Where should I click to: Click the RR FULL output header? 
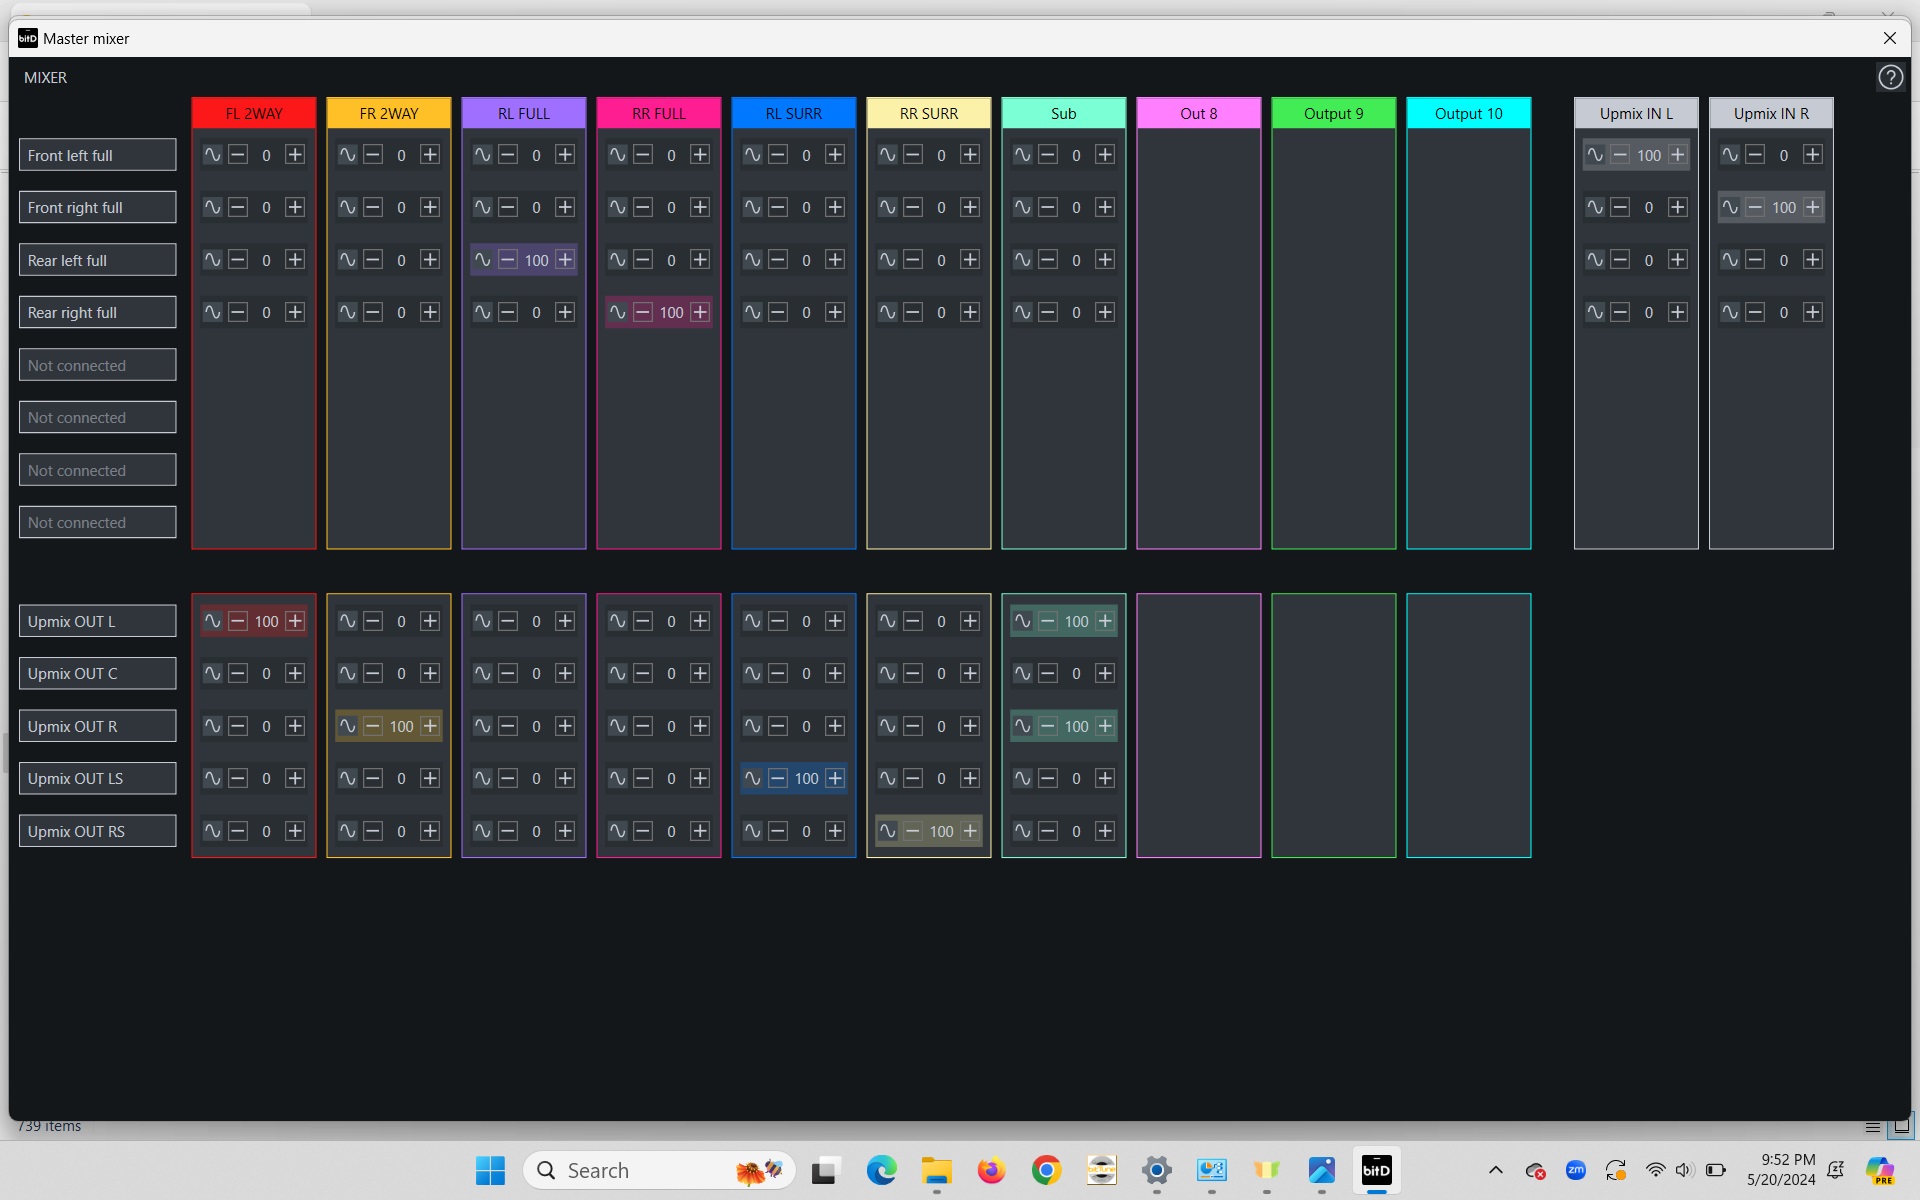[659, 113]
